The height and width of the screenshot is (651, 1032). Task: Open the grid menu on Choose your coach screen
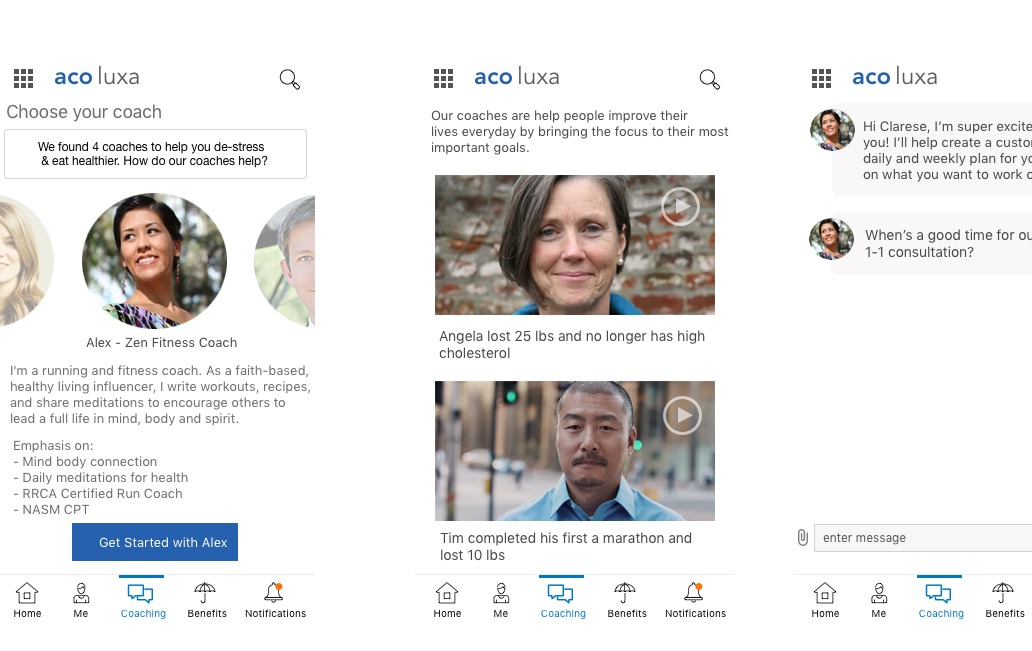tap(24, 78)
